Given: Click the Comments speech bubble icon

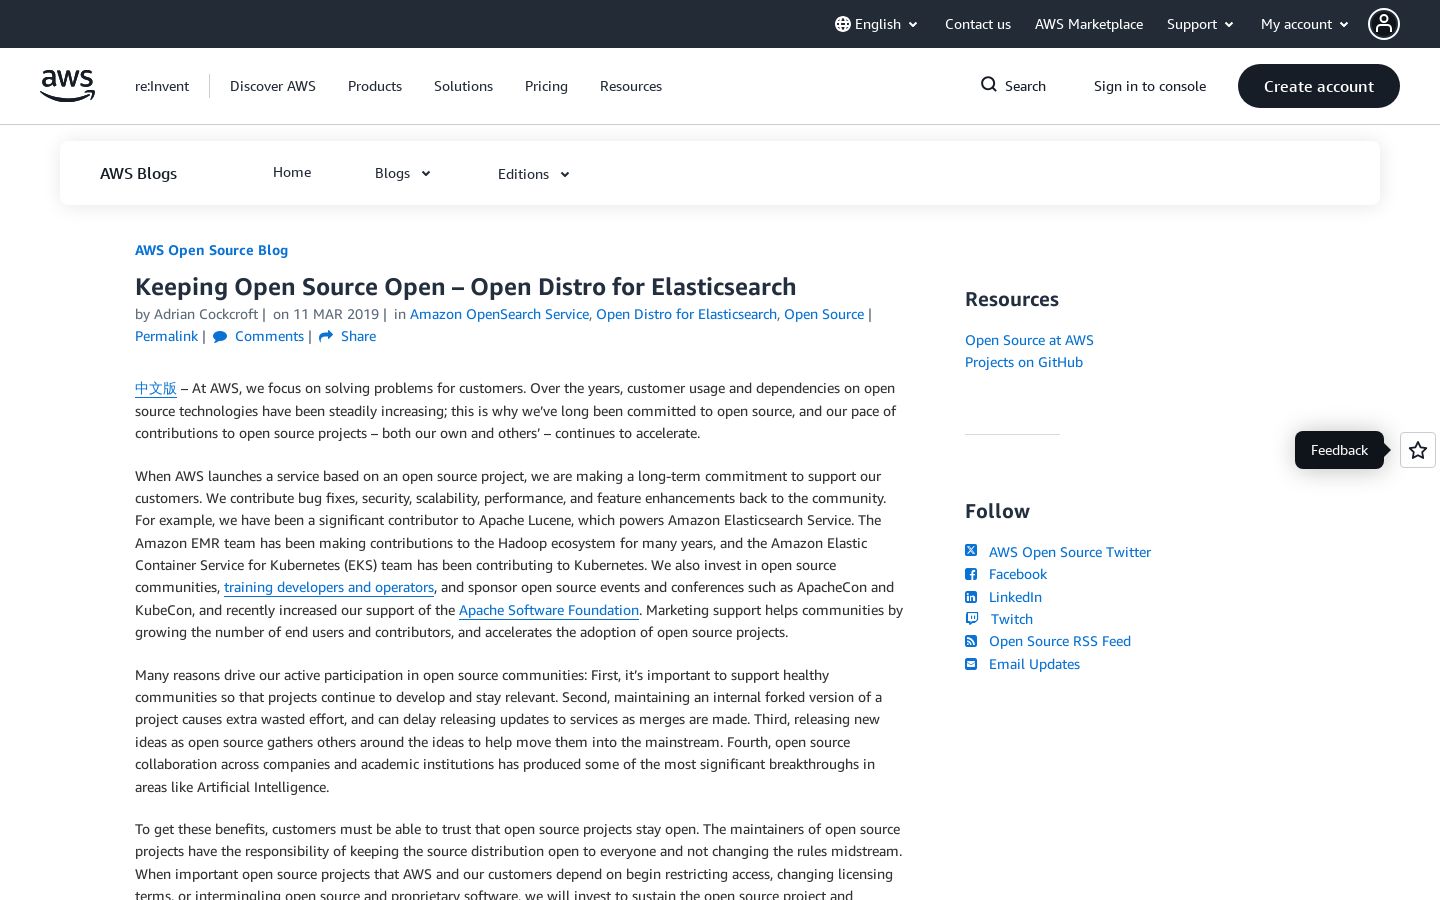Looking at the screenshot, I should tap(220, 337).
